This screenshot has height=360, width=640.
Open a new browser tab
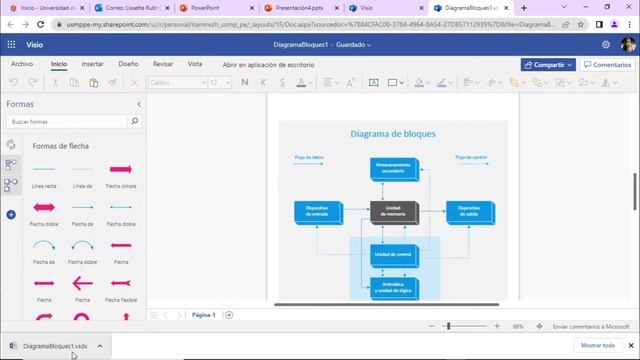click(524, 8)
